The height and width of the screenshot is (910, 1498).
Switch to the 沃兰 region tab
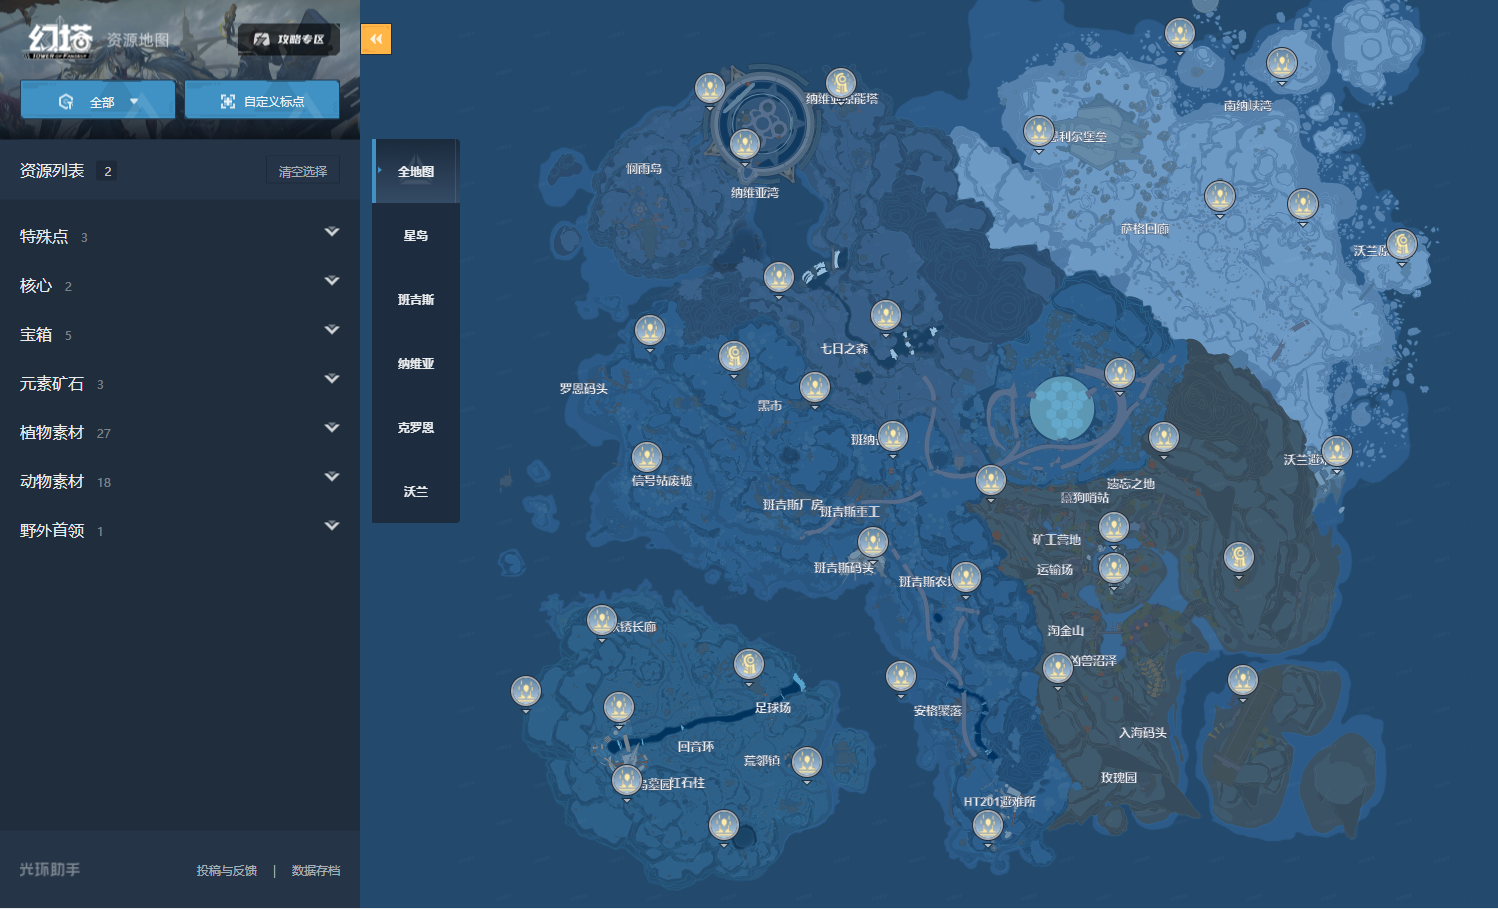click(x=416, y=492)
